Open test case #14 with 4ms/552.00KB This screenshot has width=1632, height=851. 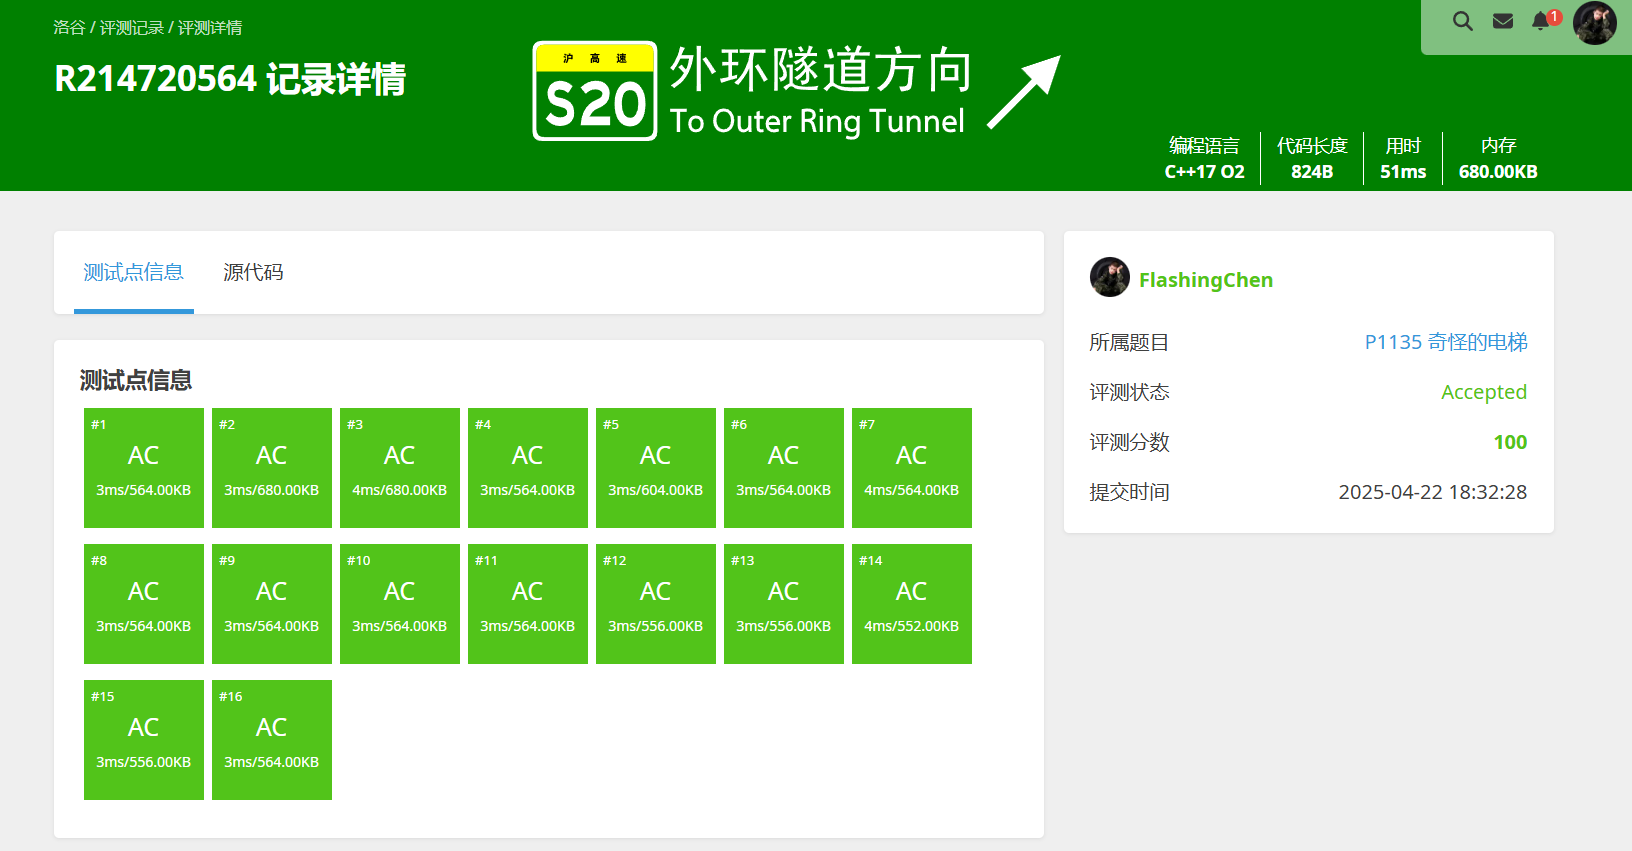click(912, 604)
